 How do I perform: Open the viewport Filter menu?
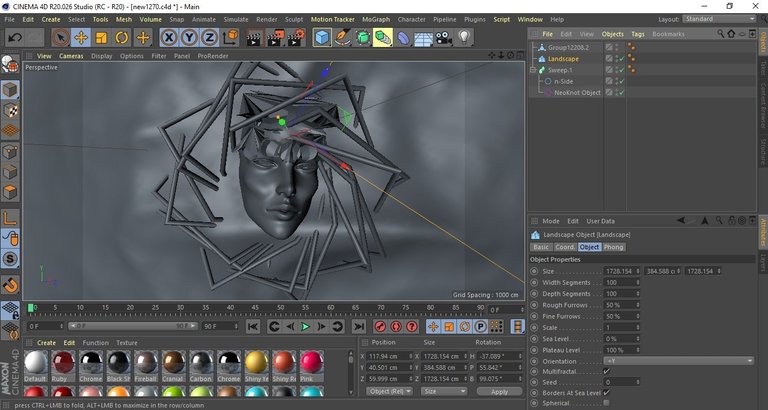159,56
